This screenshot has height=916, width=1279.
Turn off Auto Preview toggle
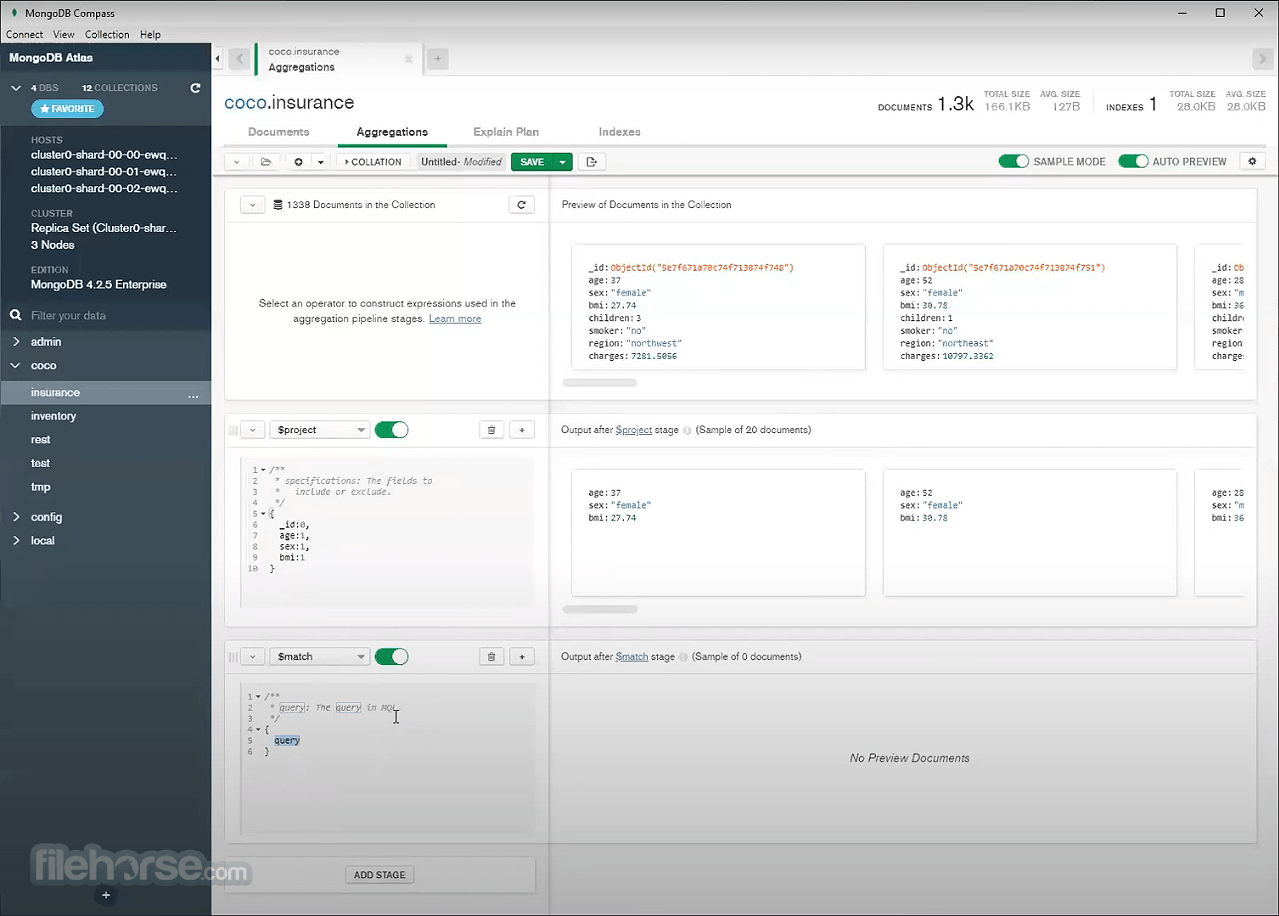coord(1132,161)
